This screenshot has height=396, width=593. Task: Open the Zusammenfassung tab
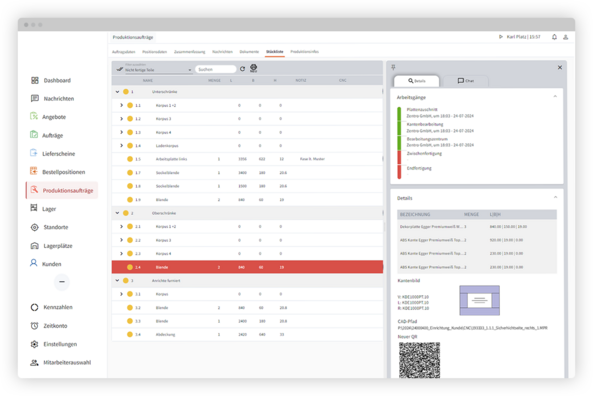coord(189,52)
